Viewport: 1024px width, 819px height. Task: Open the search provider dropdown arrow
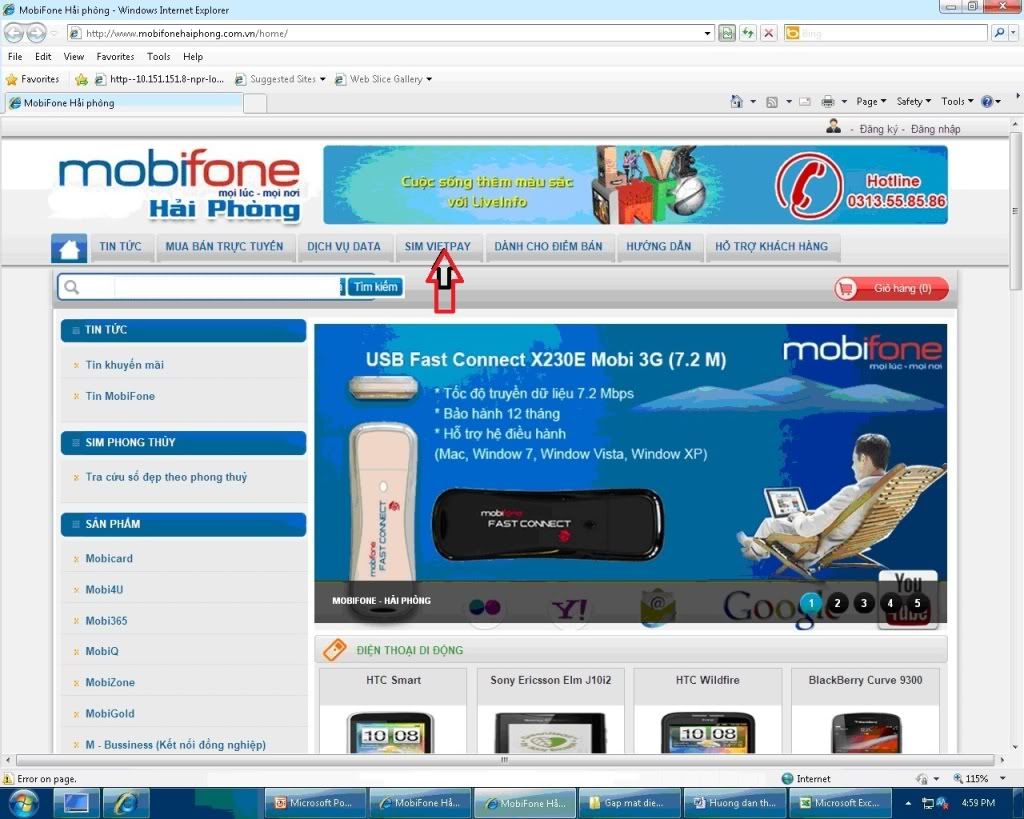click(1014, 33)
